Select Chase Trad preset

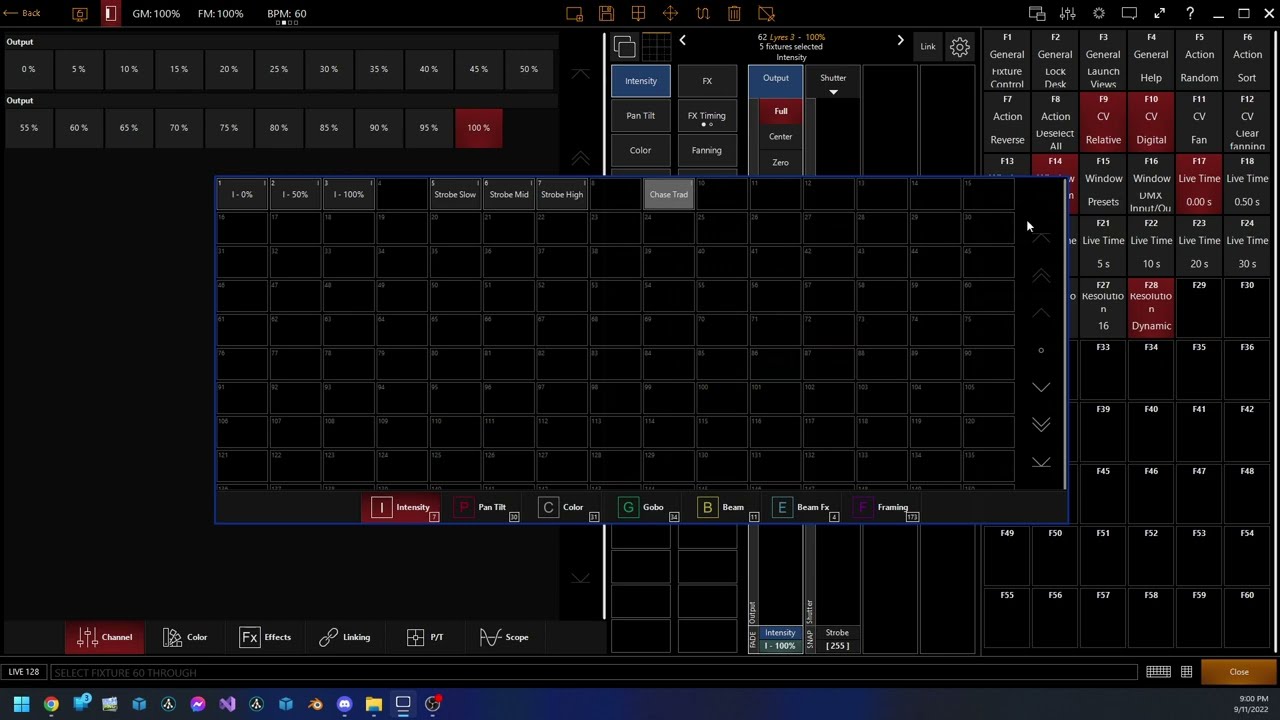[x=668, y=195]
